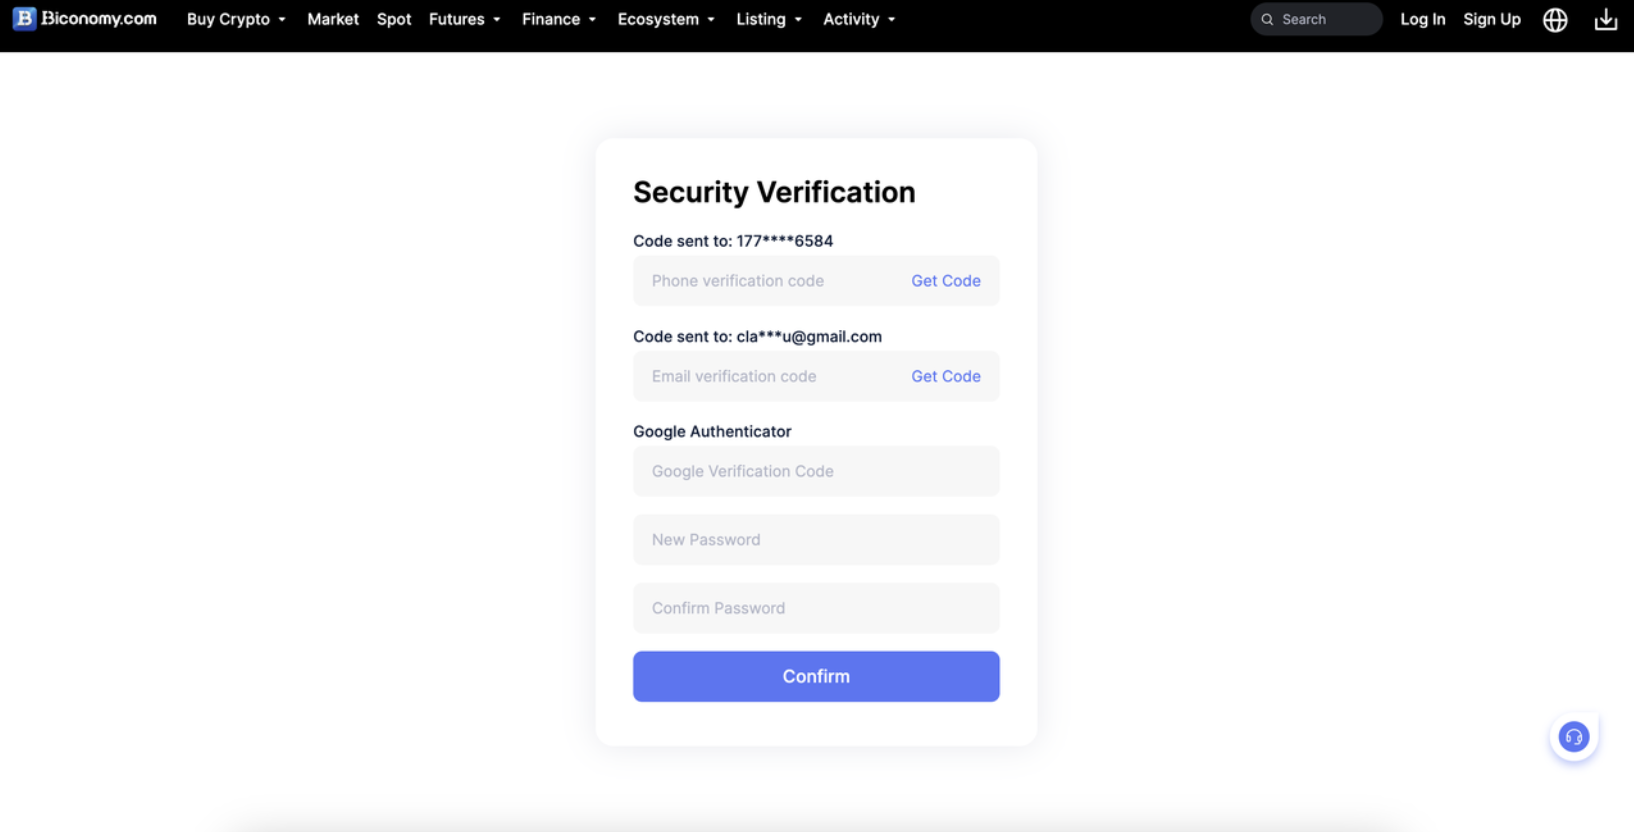Focus the Google Verification Code field

(x=815, y=472)
